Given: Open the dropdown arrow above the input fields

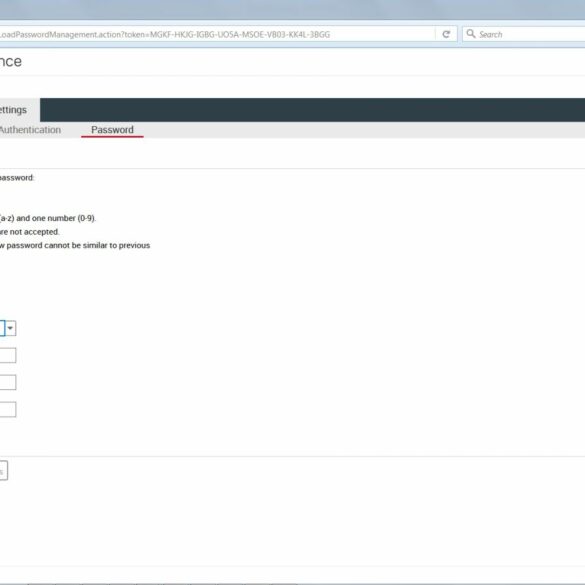Looking at the screenshot, I should tap(10, 328).
